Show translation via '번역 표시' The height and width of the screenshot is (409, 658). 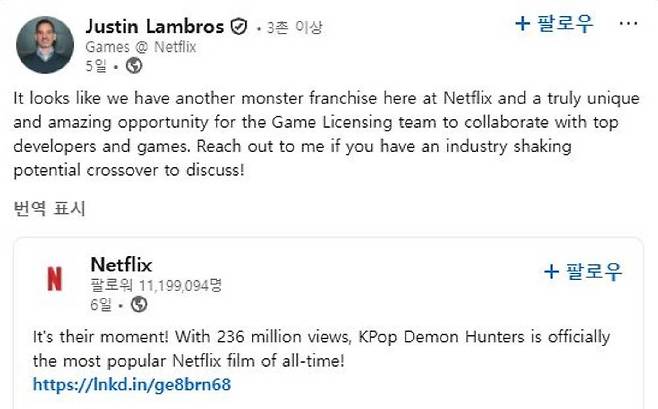(x=49, y=209)
